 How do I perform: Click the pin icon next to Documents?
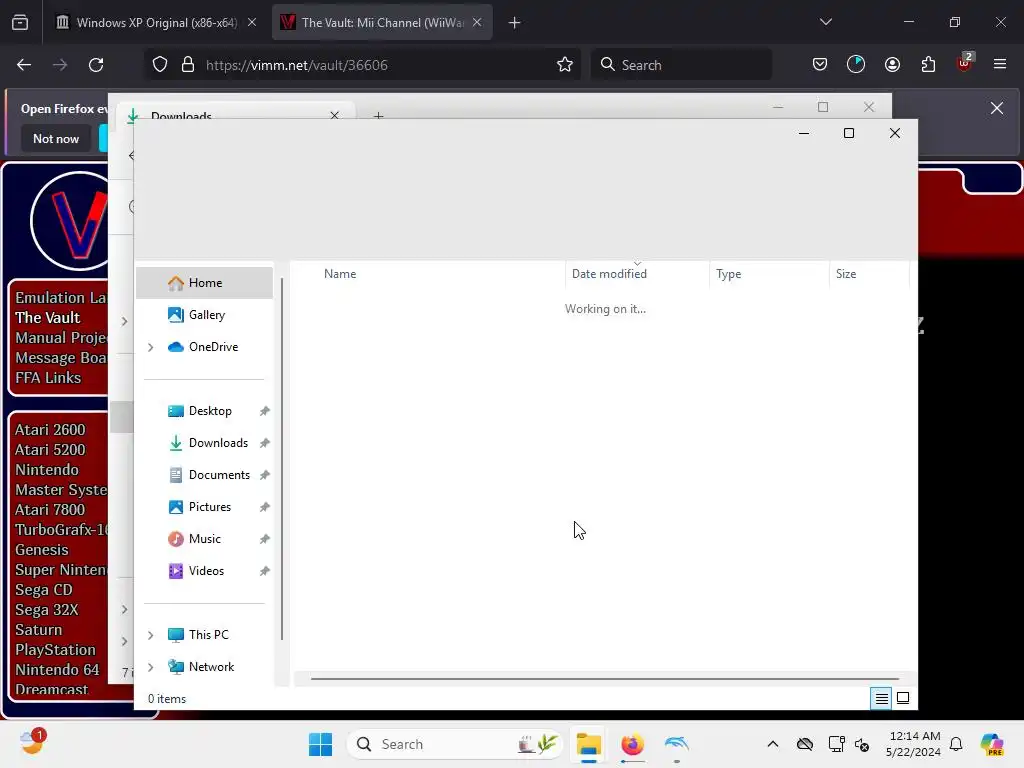point(264,475)
